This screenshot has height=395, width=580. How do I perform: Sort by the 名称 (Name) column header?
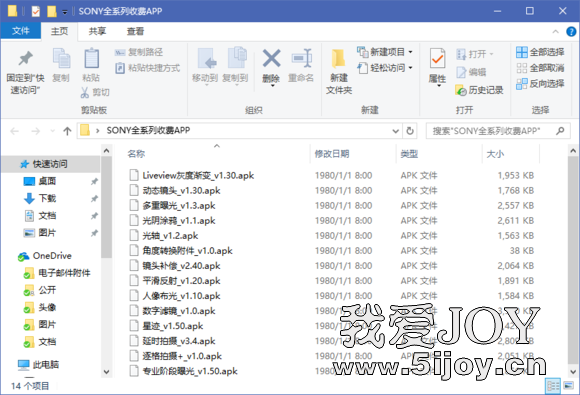click(x=136, y=154)
